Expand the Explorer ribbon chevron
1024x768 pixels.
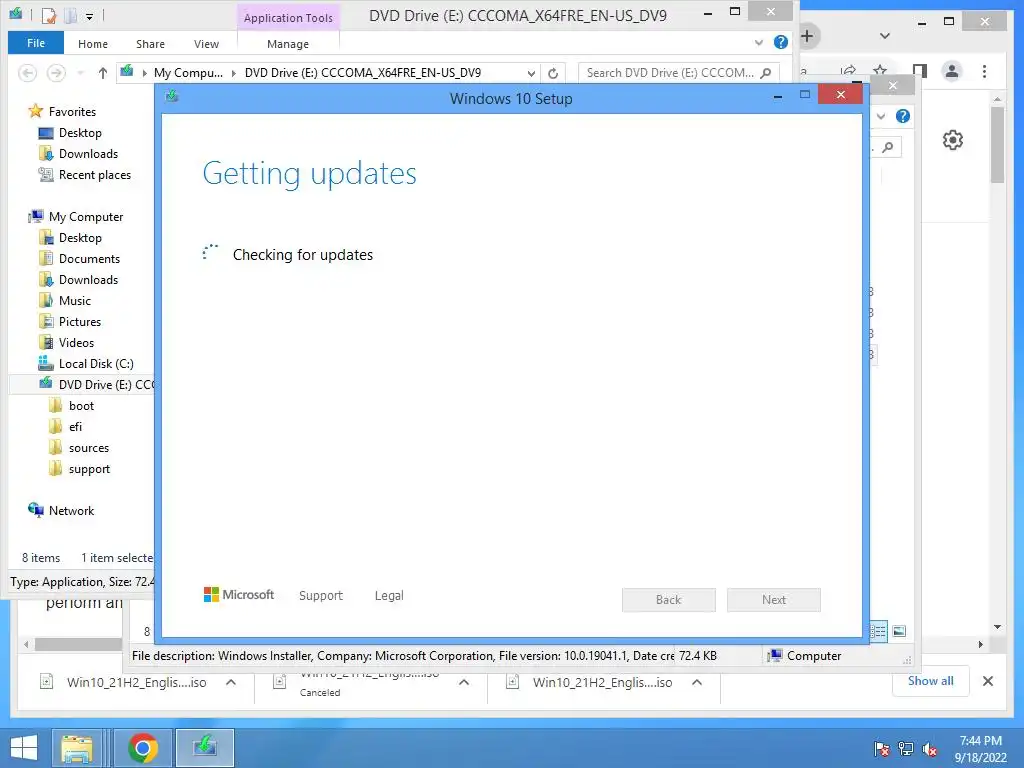point(758,42)
